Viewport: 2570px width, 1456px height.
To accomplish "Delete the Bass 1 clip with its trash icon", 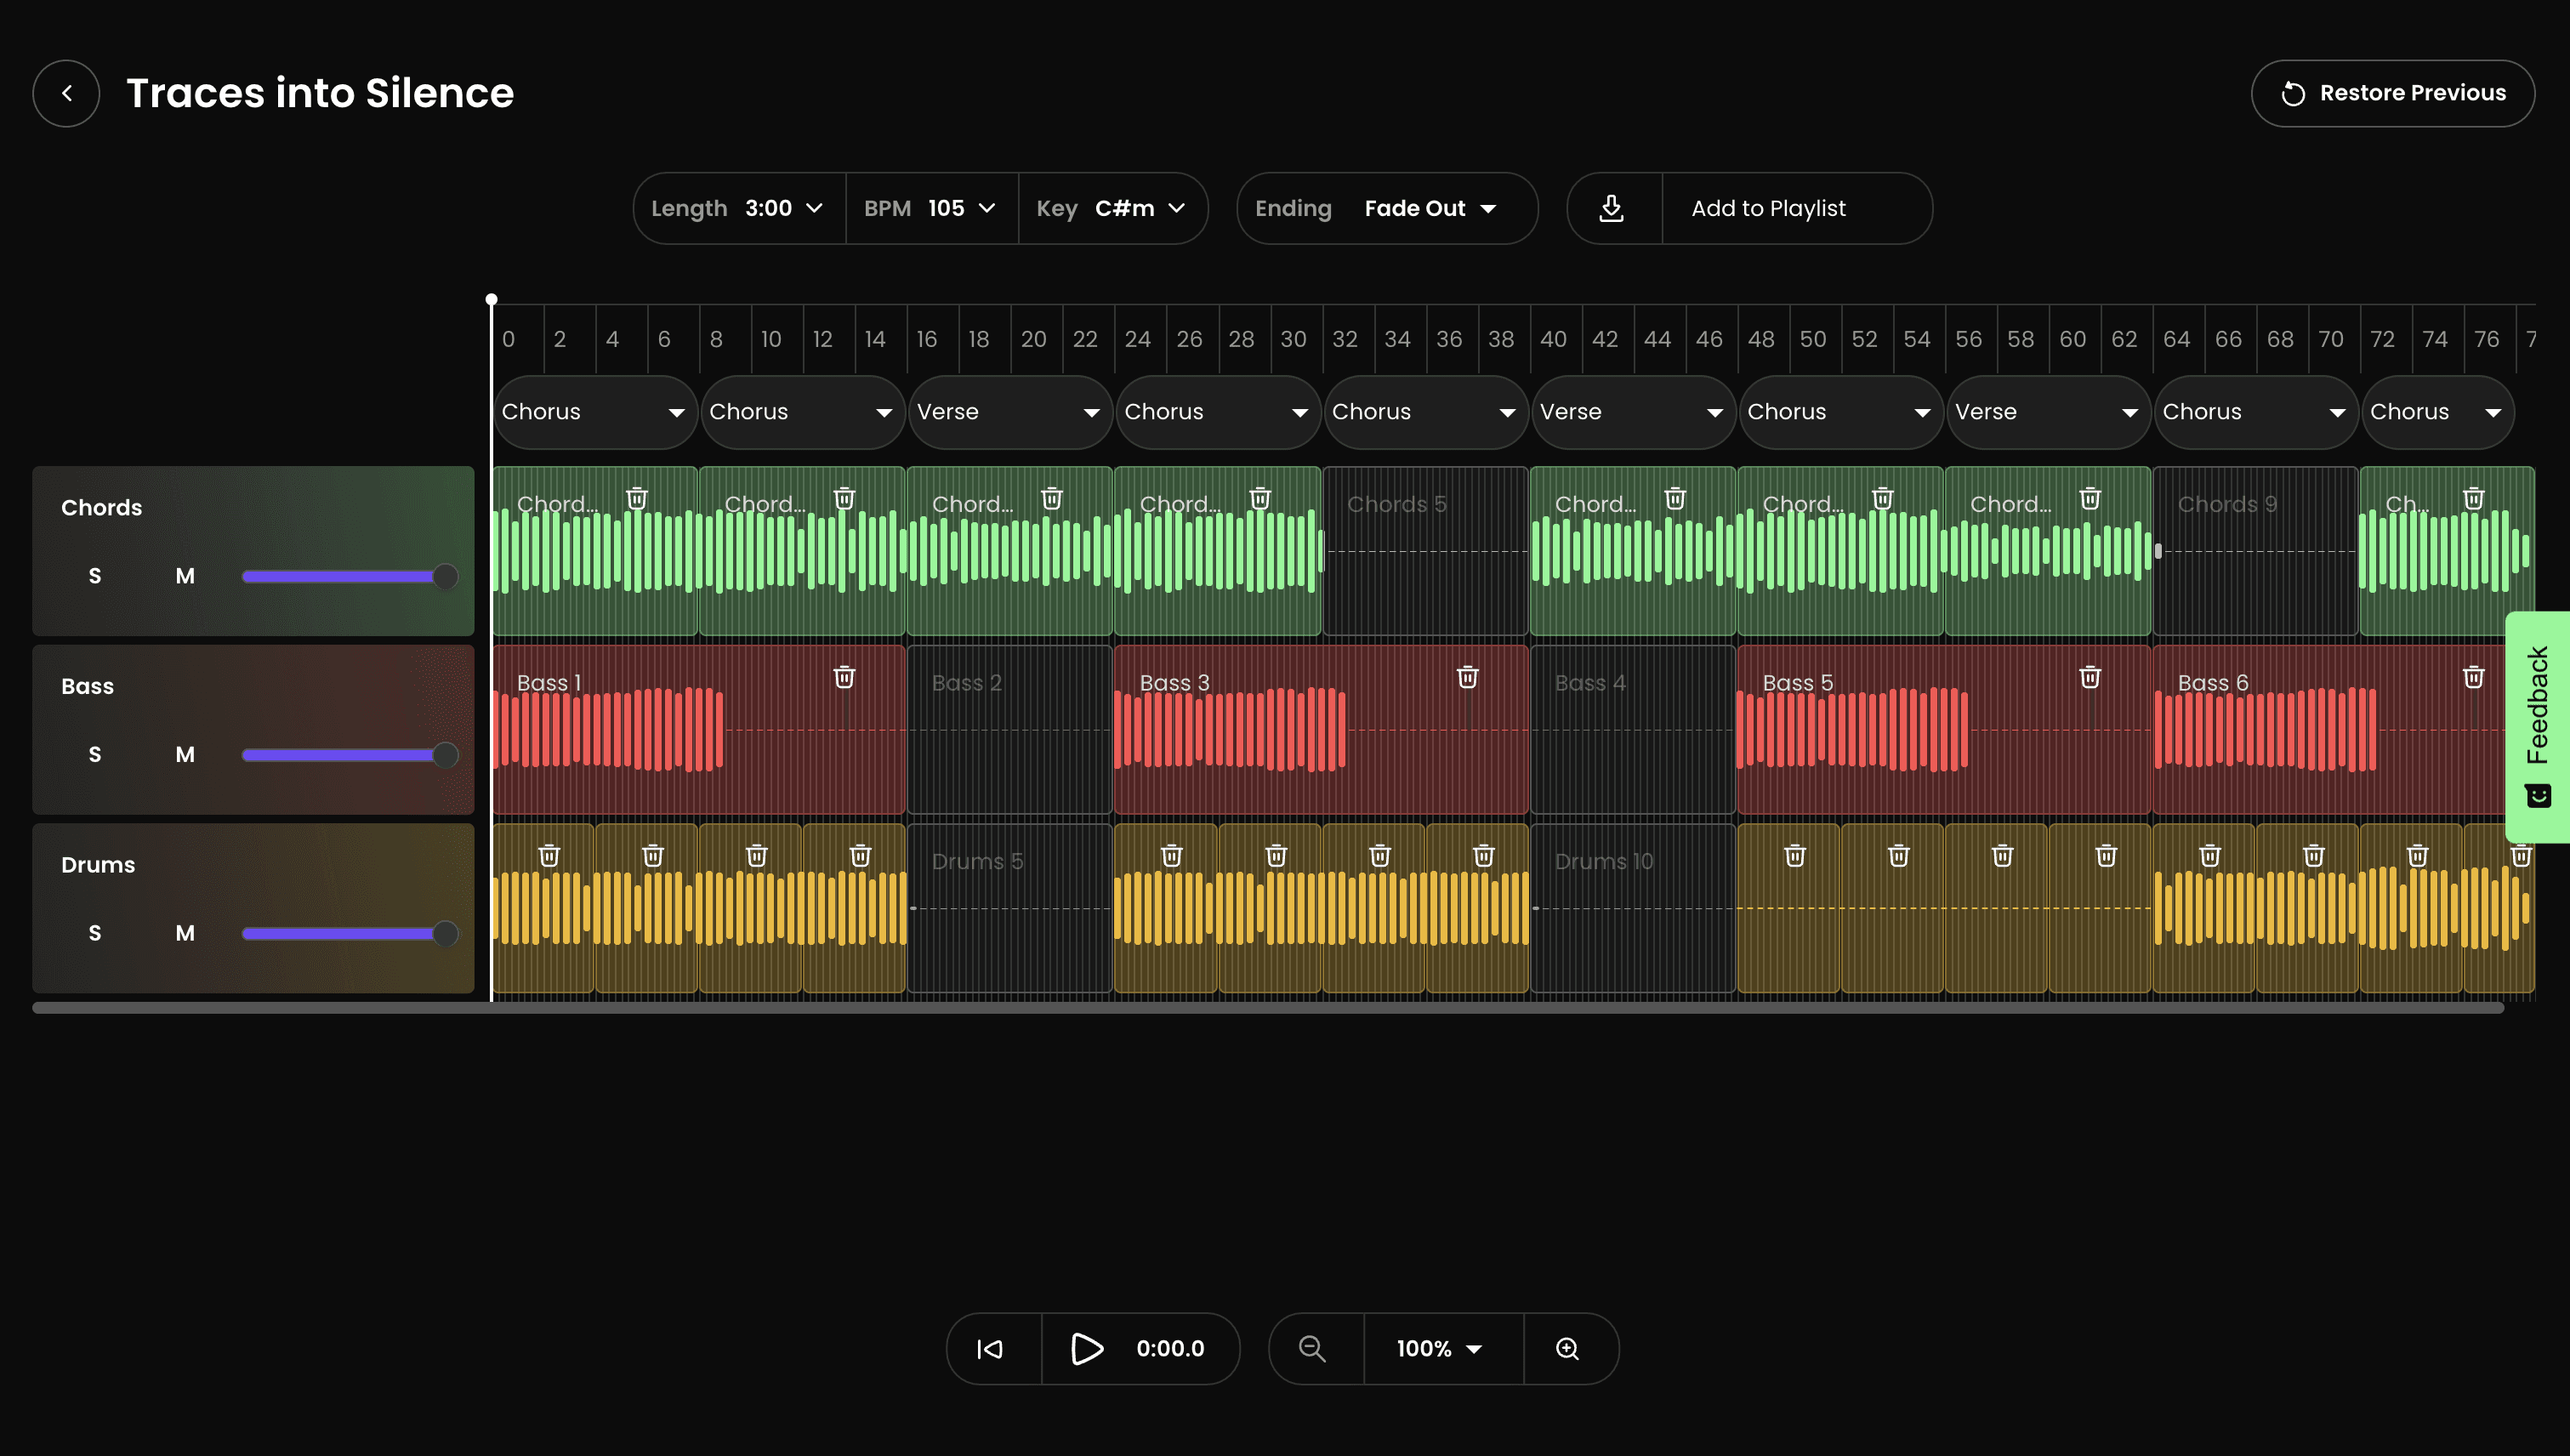I will 844,678.
